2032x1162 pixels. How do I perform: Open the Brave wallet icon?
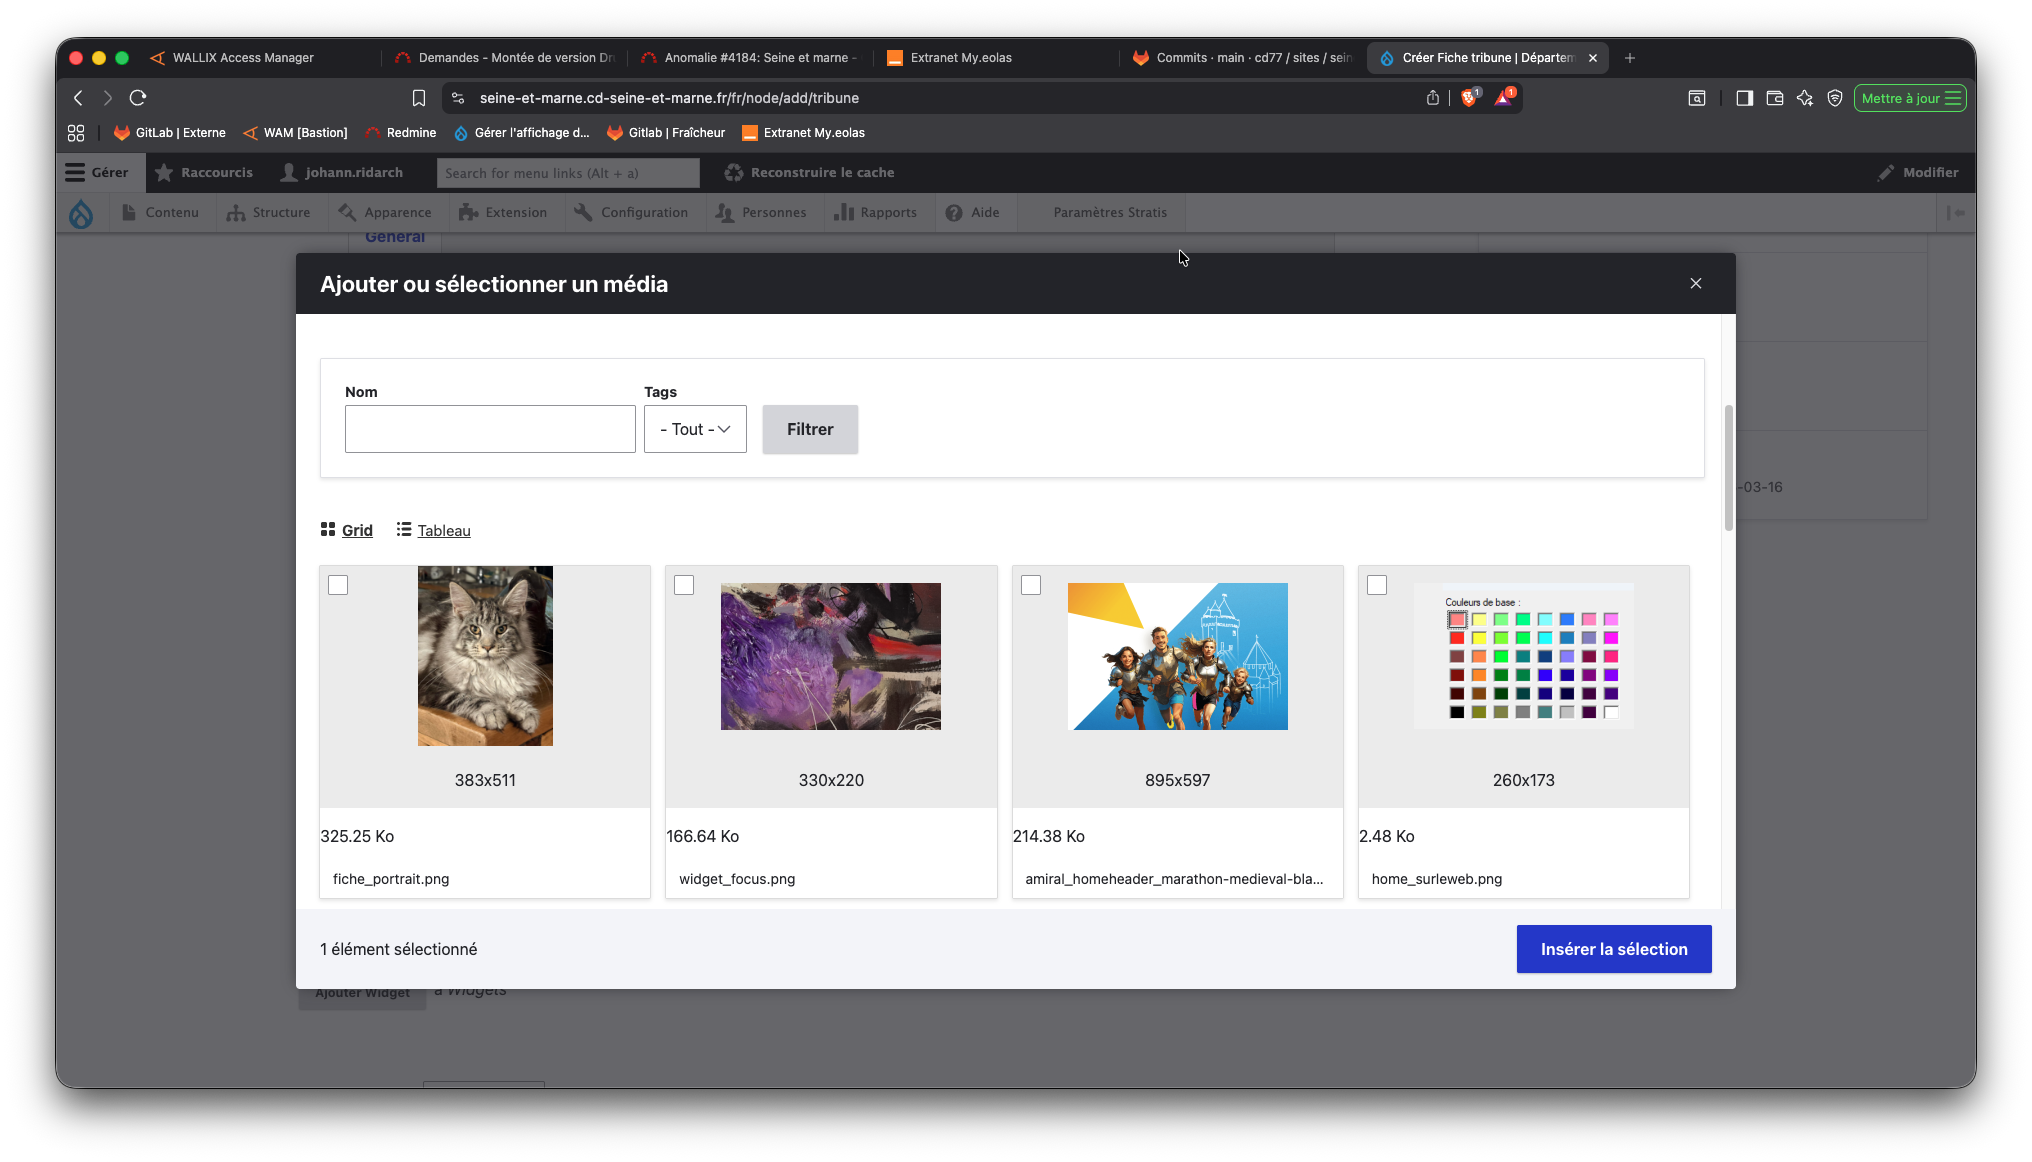[x=1775, y=98]
